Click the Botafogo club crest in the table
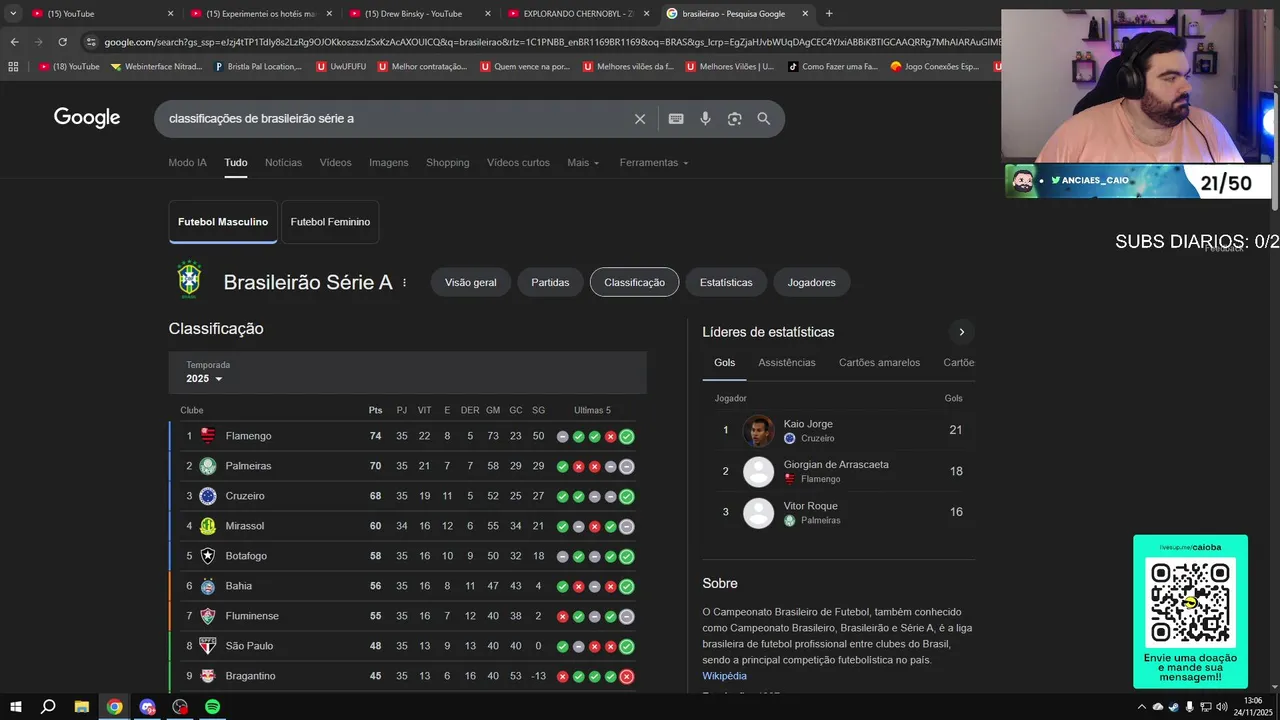1280x720 pixels. pyautogui.click(x=208, y=556)
